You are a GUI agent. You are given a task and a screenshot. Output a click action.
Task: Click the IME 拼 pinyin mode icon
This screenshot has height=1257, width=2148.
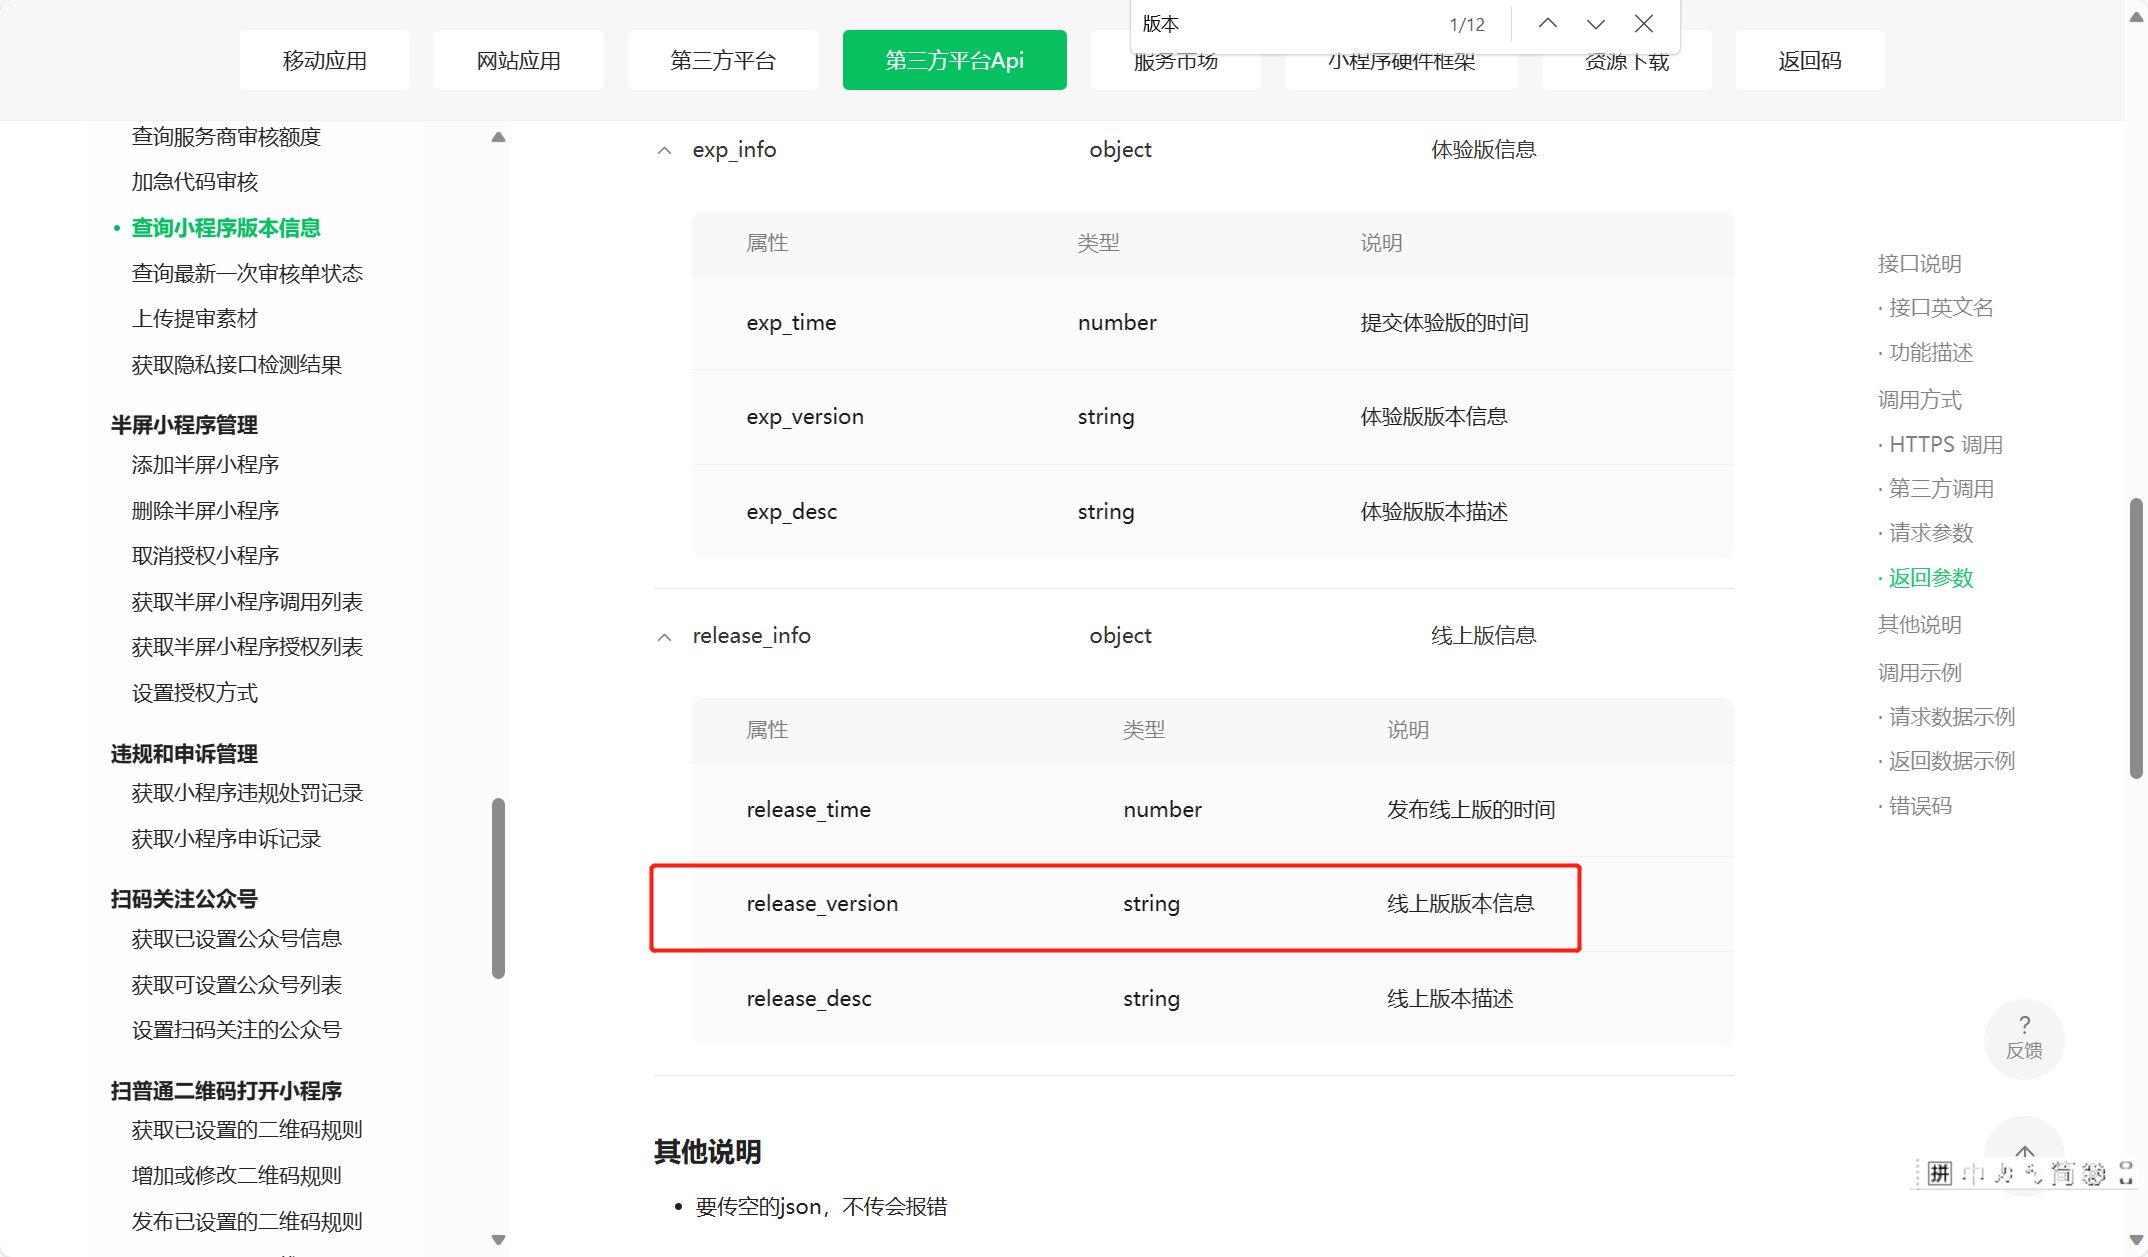(x=1939, y=1173)
